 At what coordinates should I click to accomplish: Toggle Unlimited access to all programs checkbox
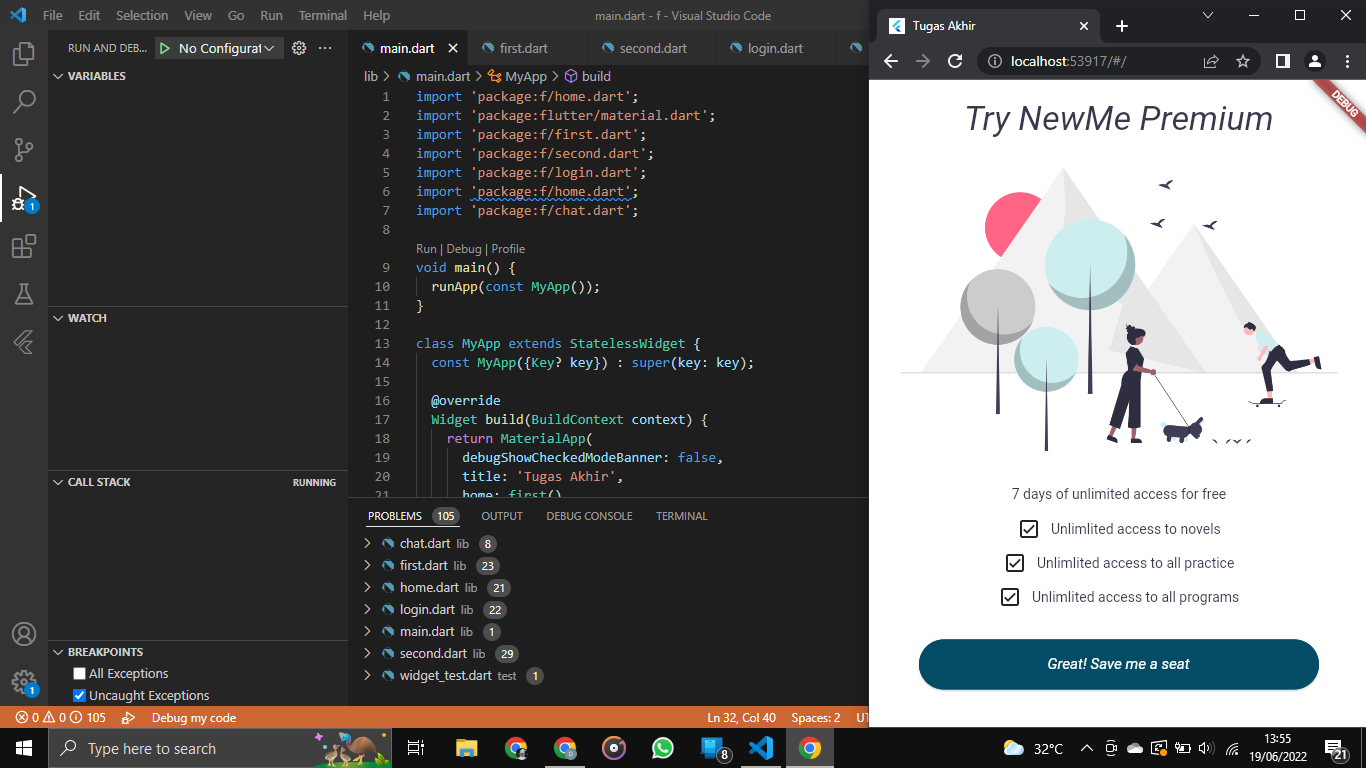(x=1010, y=597)
